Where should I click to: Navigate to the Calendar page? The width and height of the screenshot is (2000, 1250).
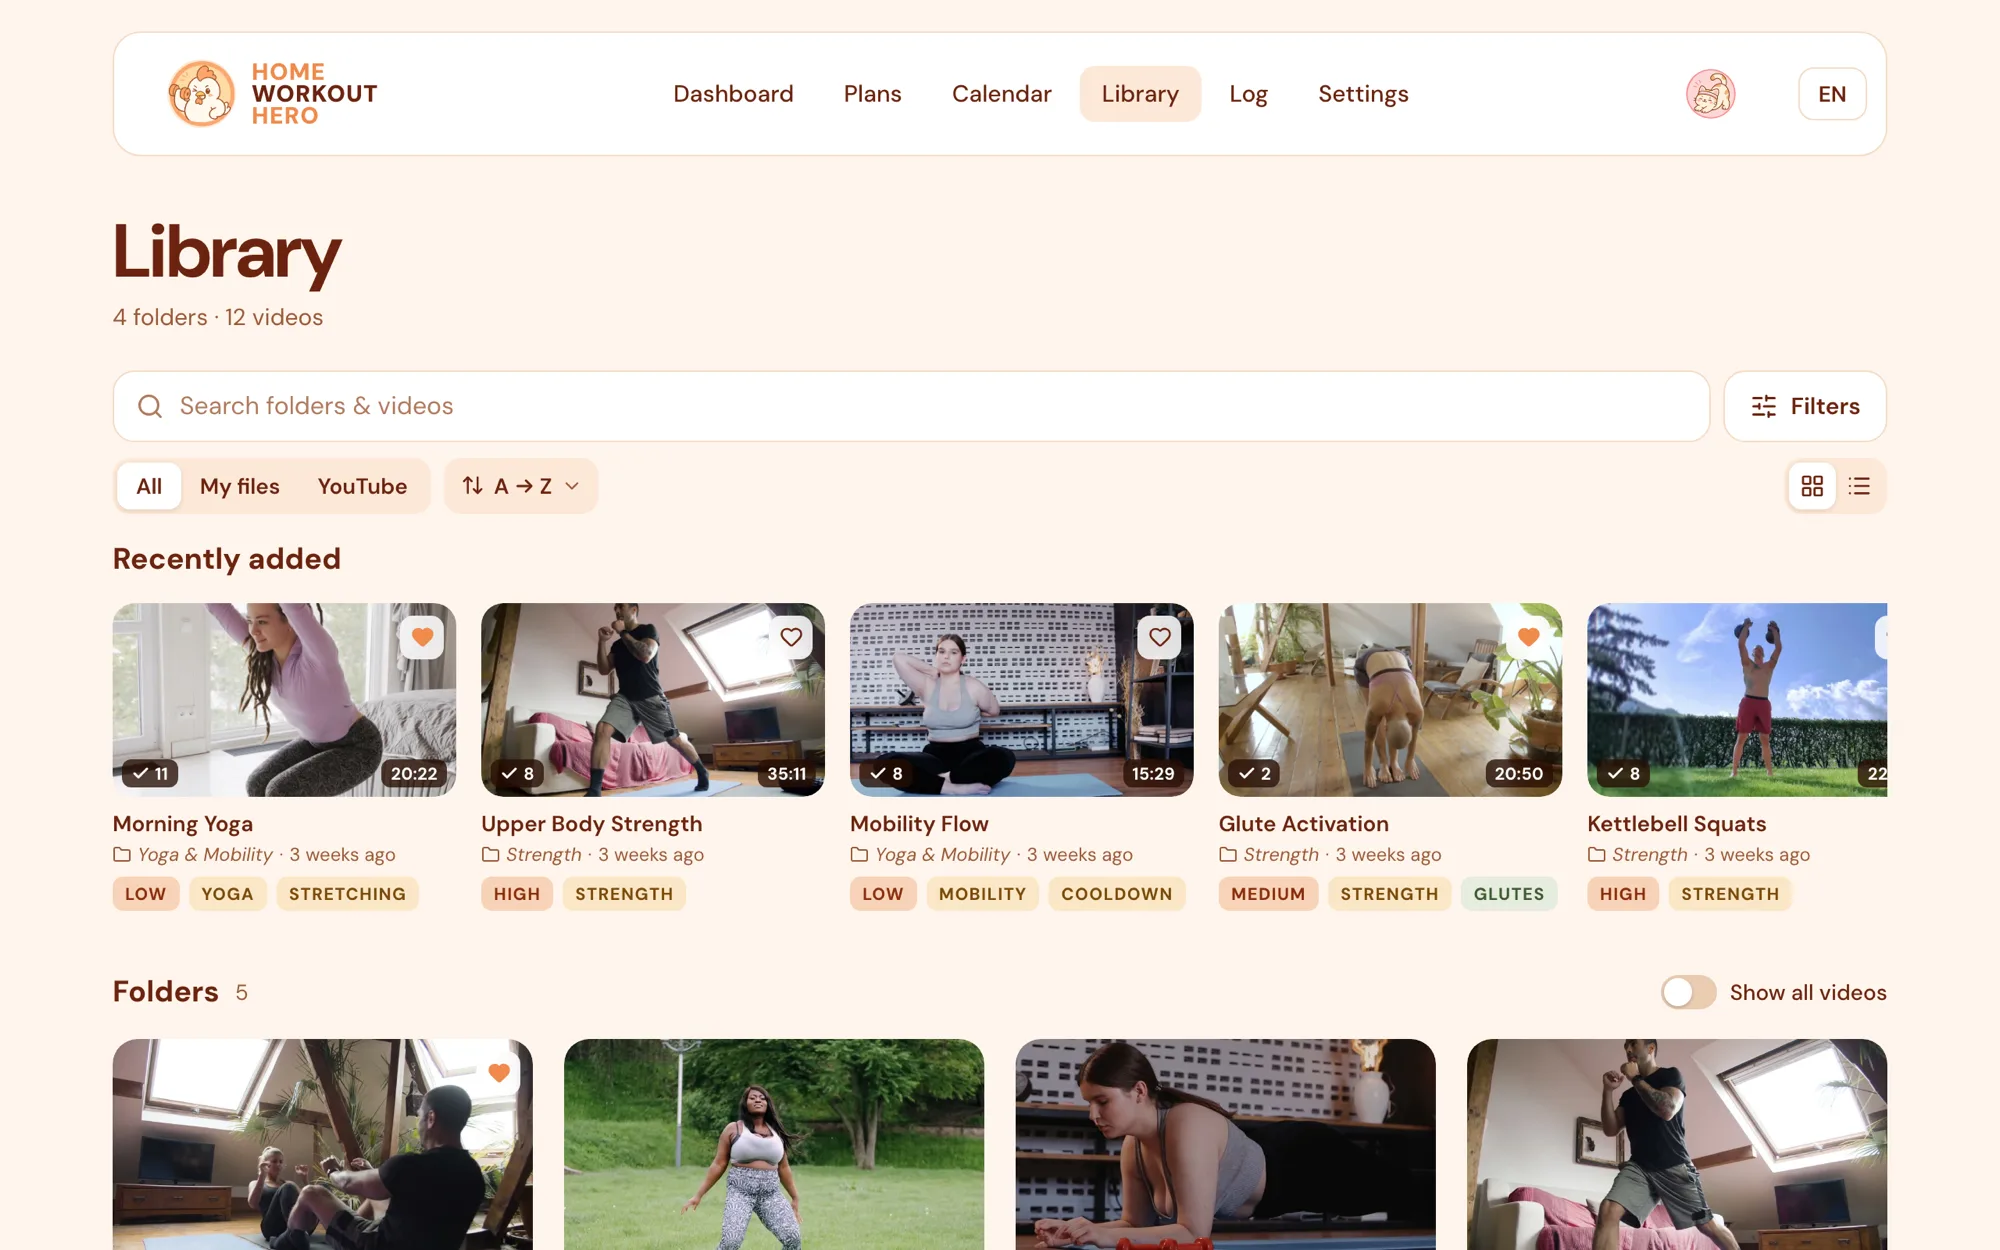click(x=1001, y=94)
